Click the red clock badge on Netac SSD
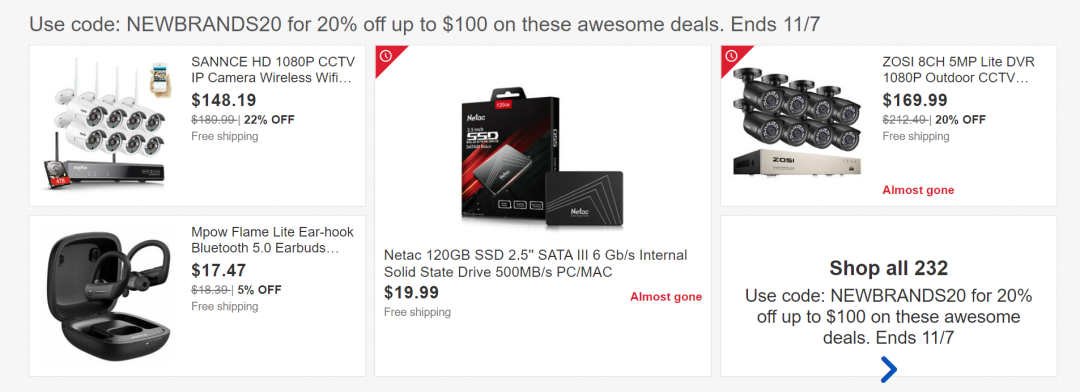The width and height of the screenshot is (1080, 392). point(386,56)
